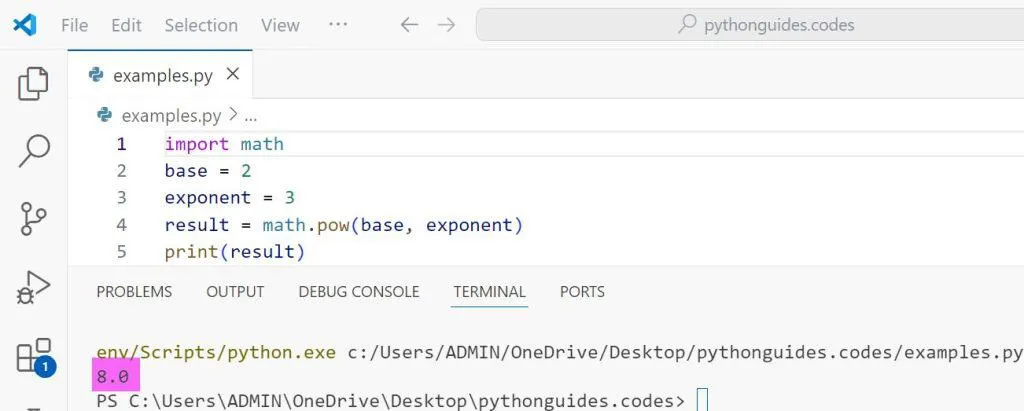Expand the hidden menus ellipsis
Screen dimensions: 1024x411
338,25
